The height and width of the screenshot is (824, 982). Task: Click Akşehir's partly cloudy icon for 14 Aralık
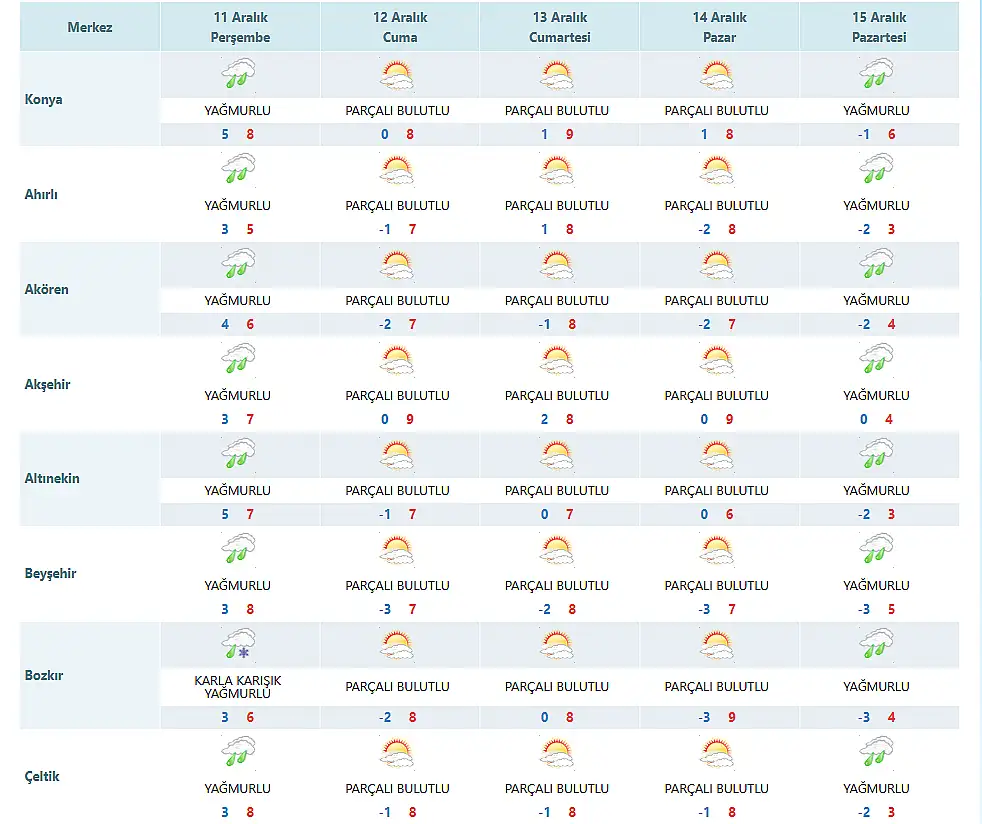point(717,361)
